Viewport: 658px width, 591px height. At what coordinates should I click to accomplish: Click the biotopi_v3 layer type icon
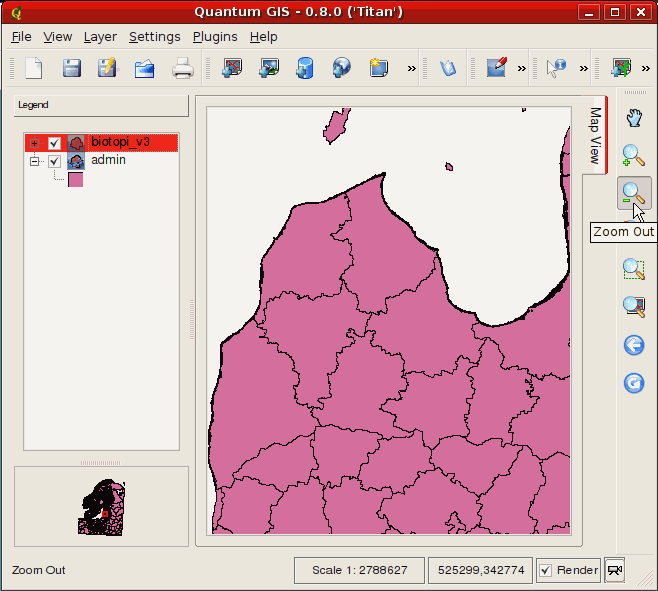[76, 143]
